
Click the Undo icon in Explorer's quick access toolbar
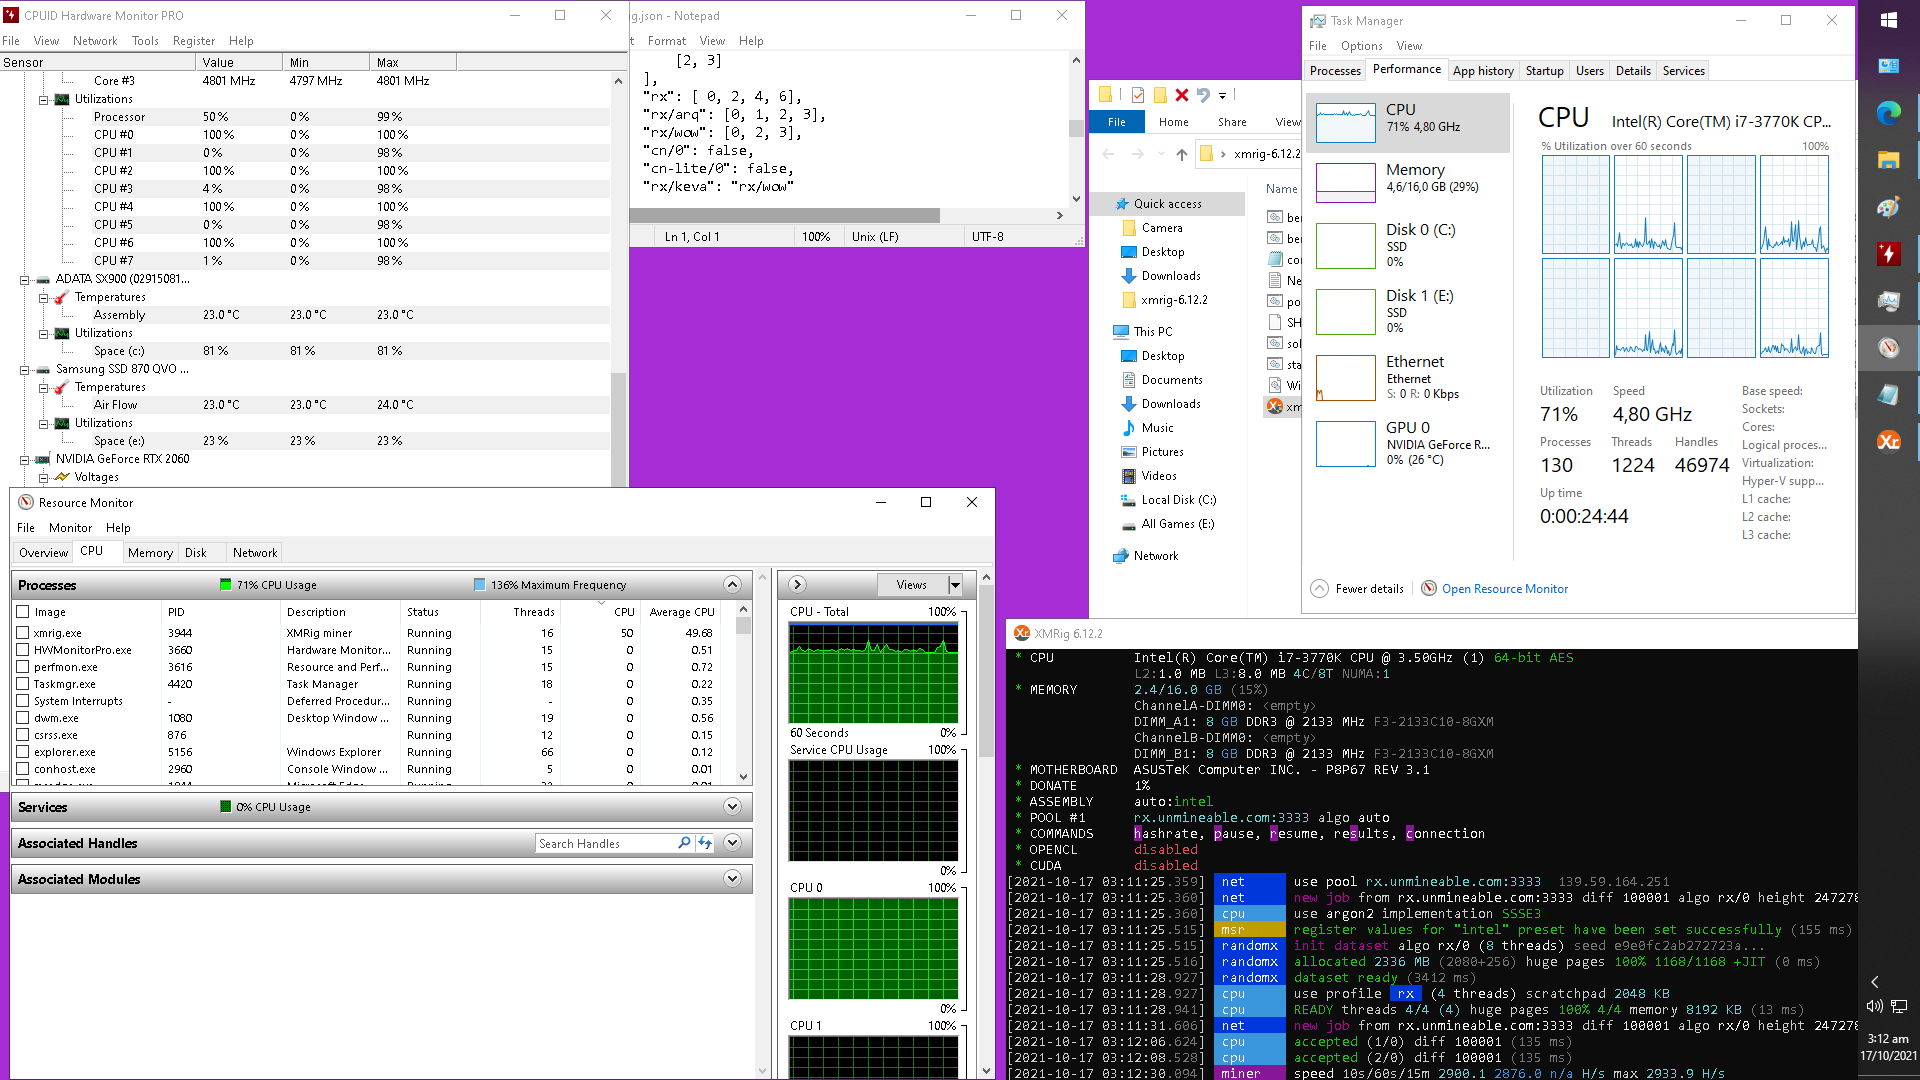[x=1204, y=95]
